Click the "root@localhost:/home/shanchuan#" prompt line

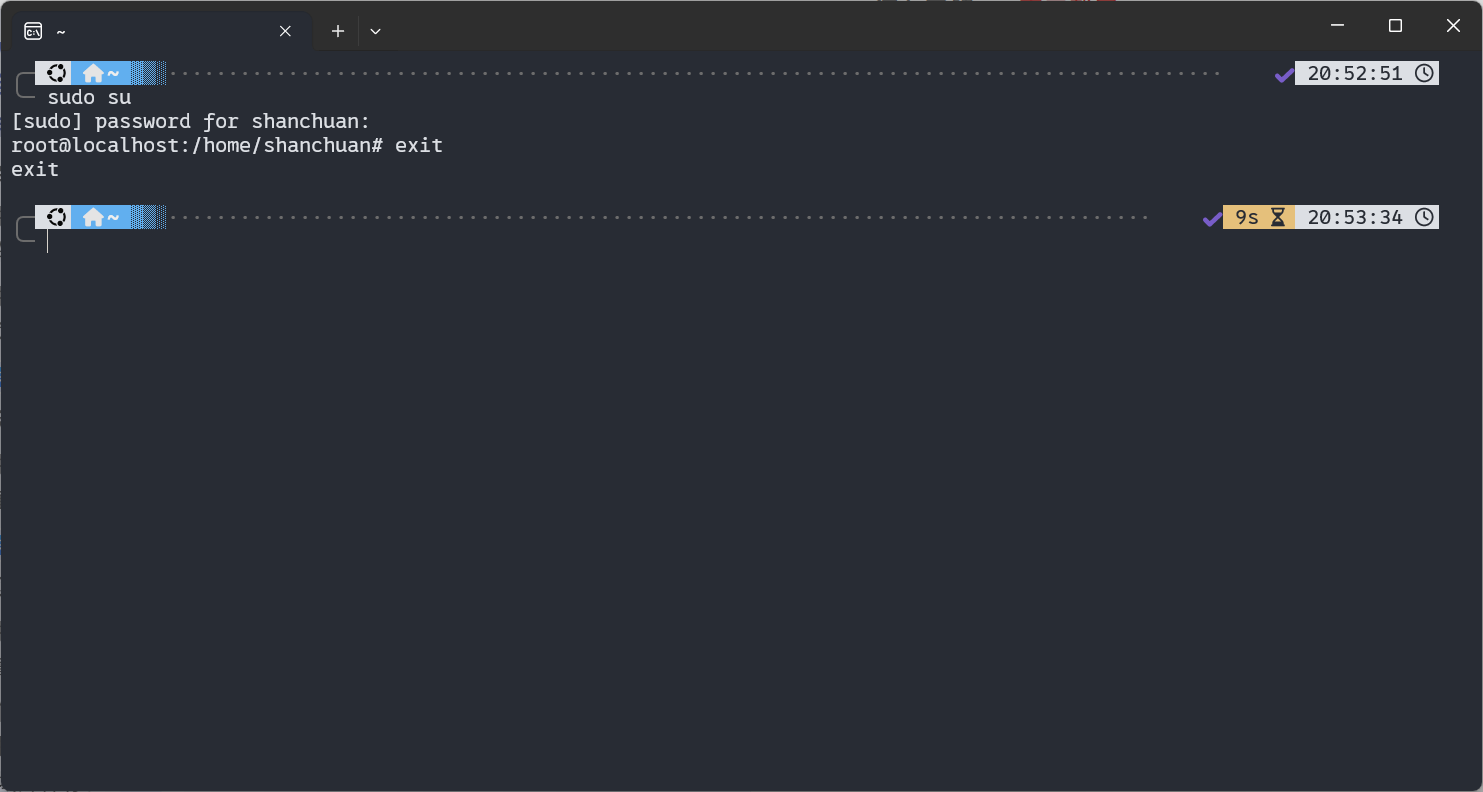point(197,146)
